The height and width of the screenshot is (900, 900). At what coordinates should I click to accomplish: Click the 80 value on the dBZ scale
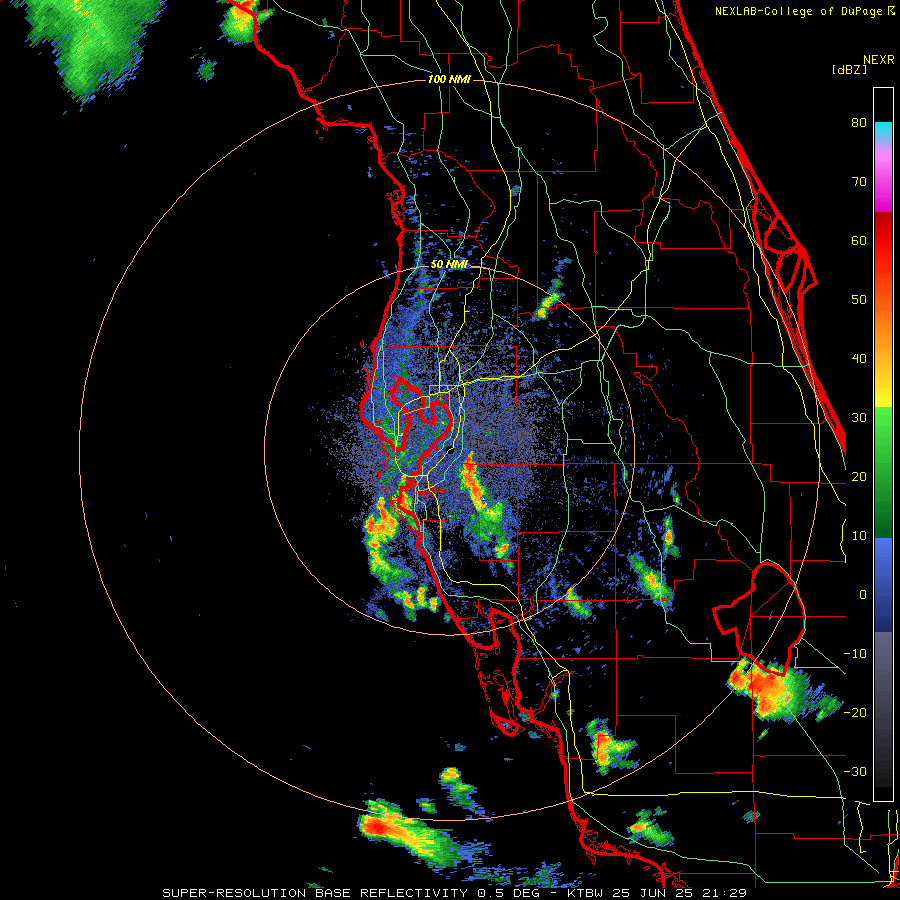point(859,123)
